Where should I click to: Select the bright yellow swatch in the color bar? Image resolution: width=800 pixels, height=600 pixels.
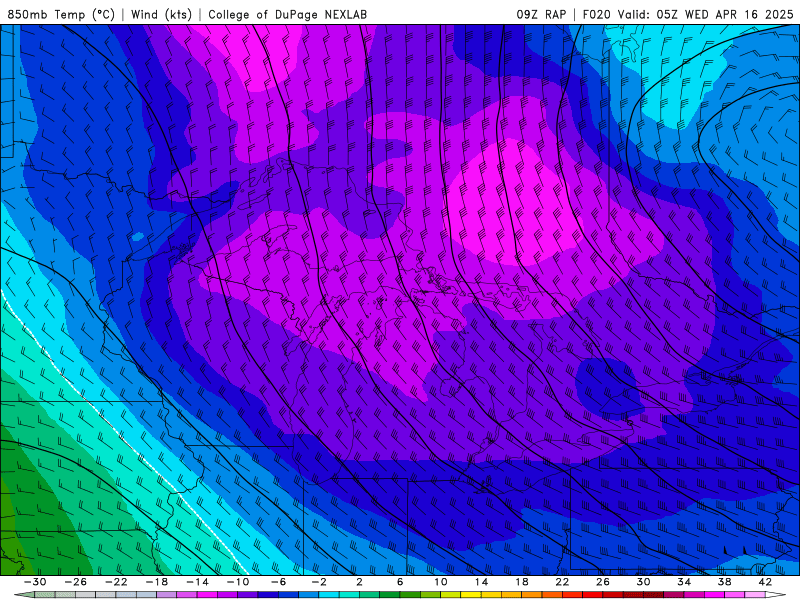(471, 595)
